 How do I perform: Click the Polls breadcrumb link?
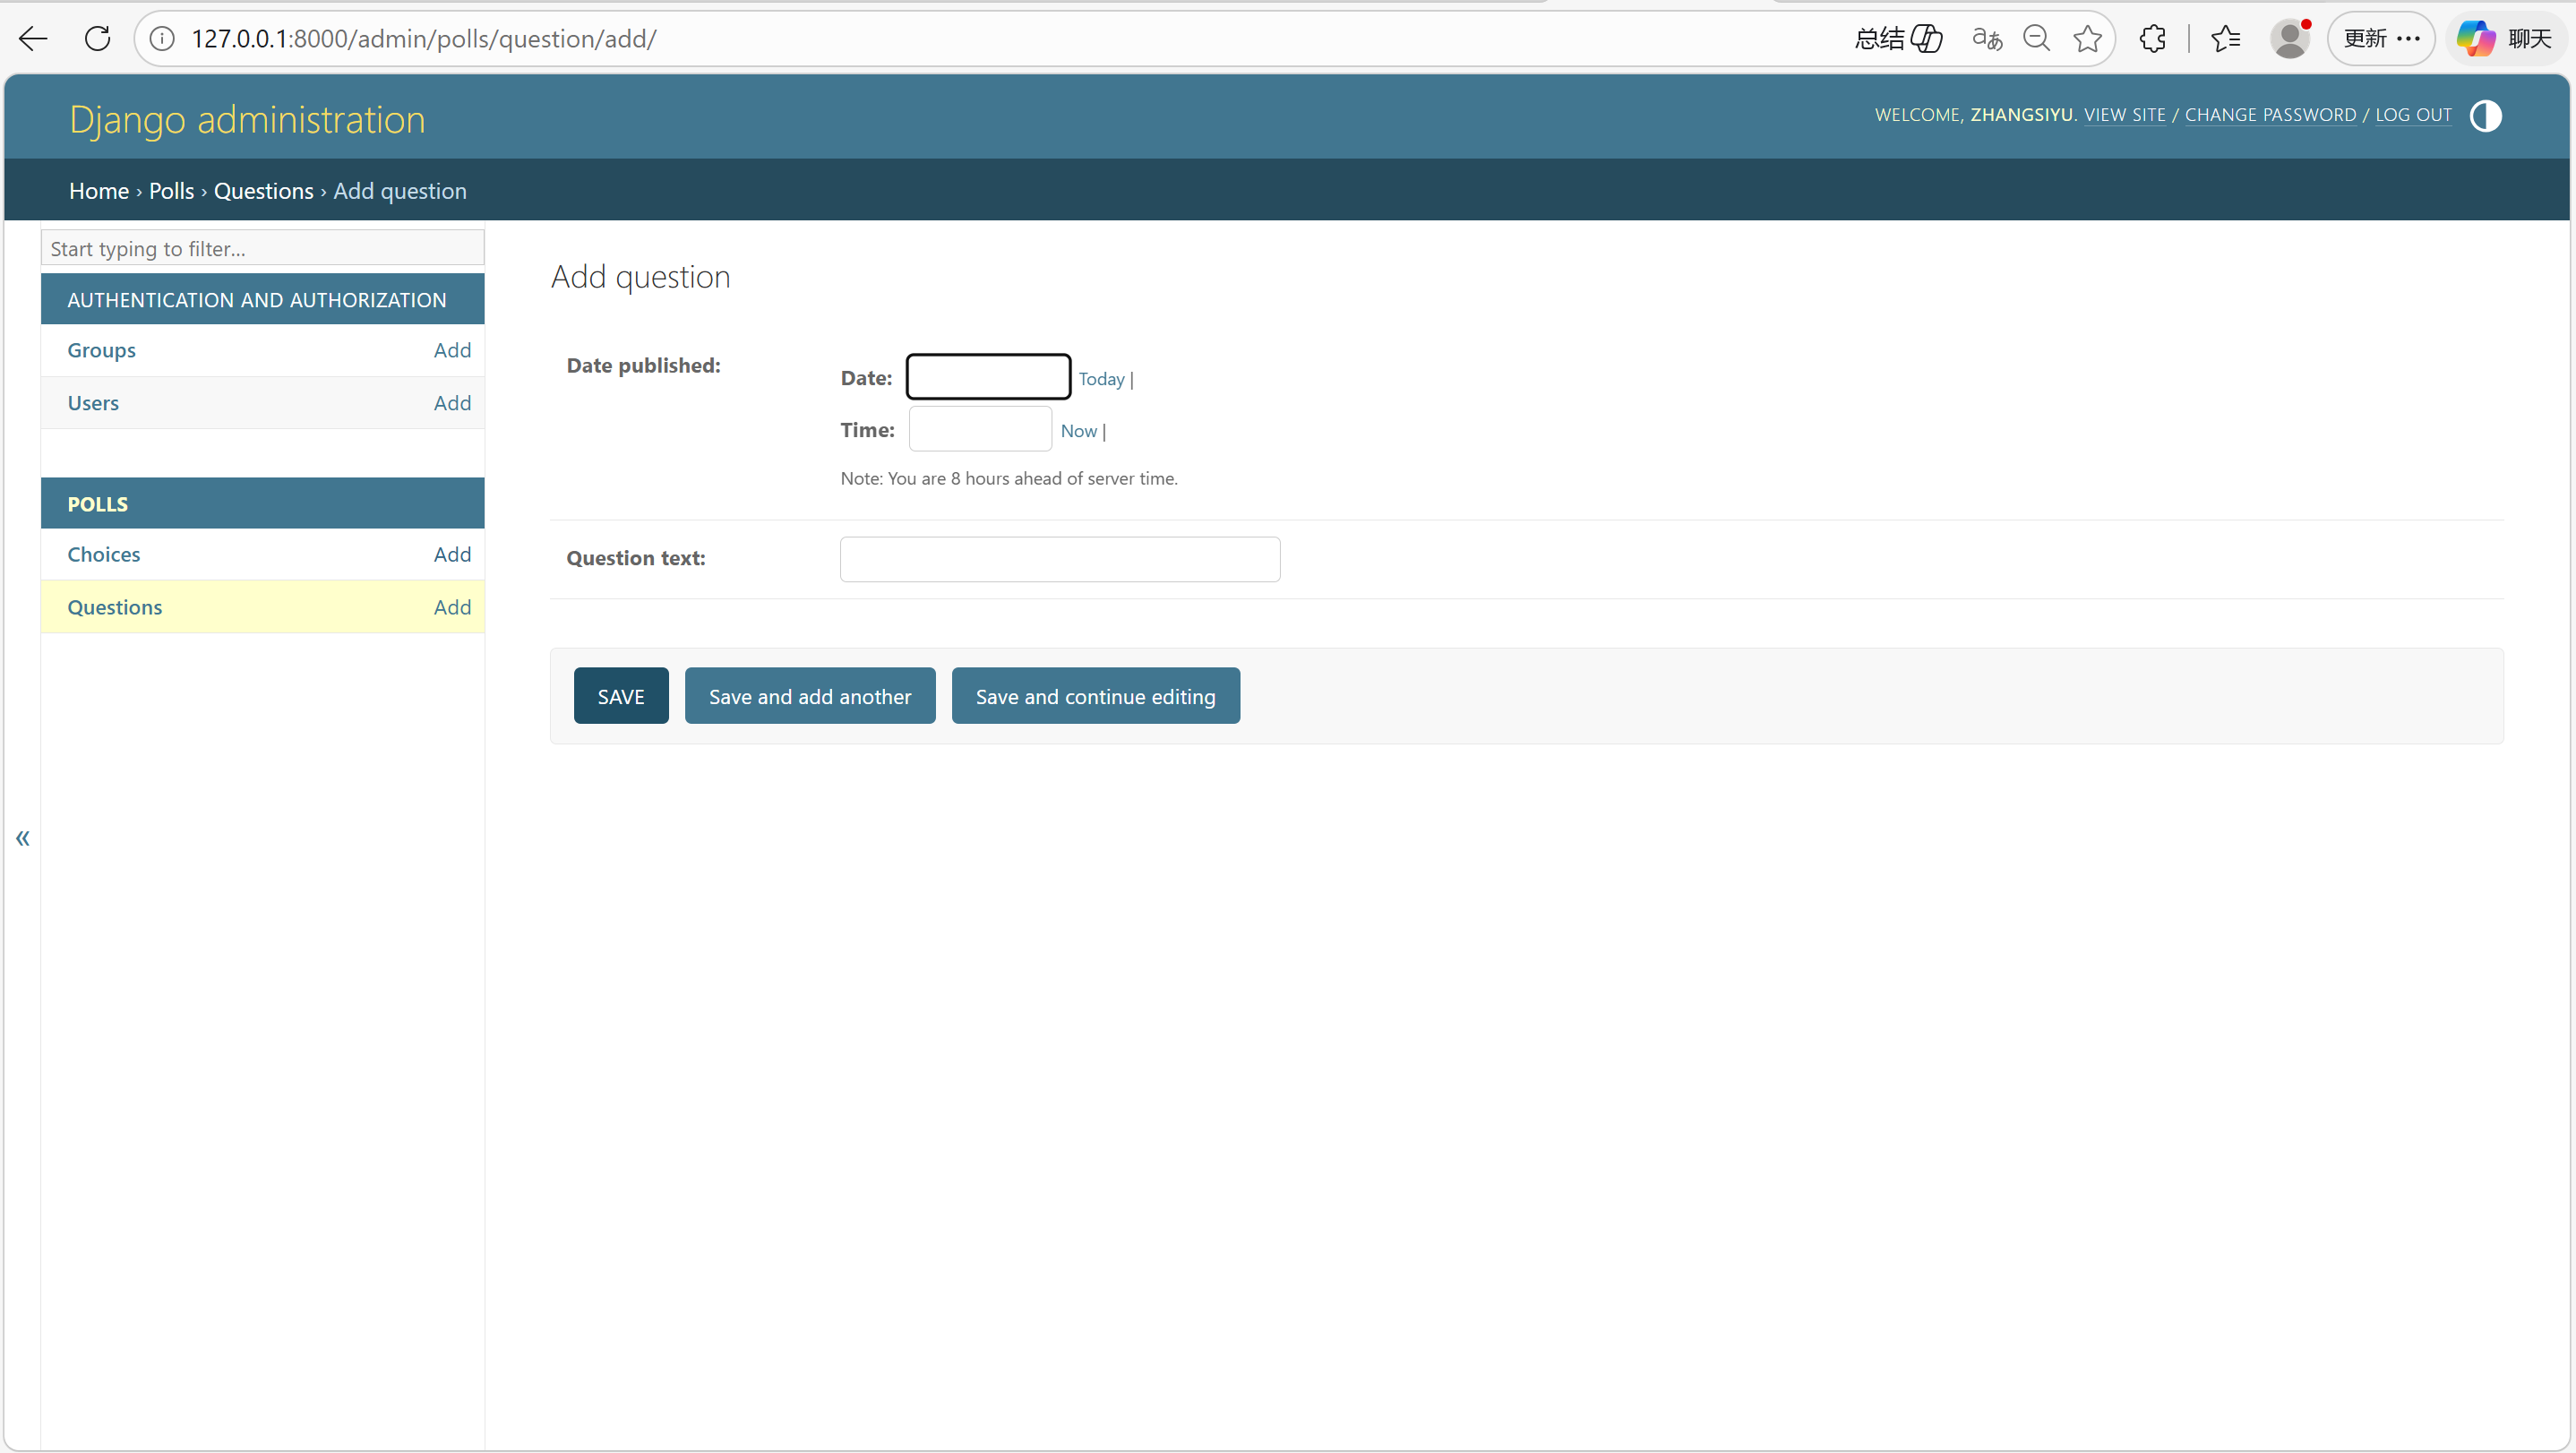pyautogui.click(x=171, y=191)
